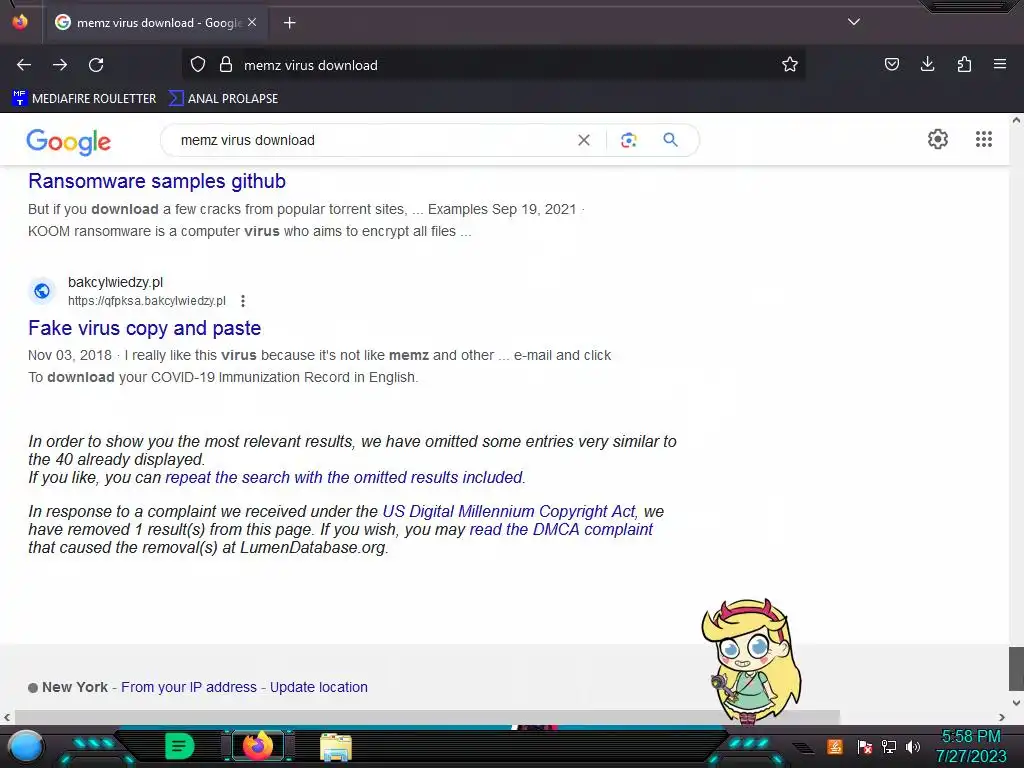Screen dimensions: 1024x768
Task: Open the Ransomware samples github result
Action: [x=157, y=181]
